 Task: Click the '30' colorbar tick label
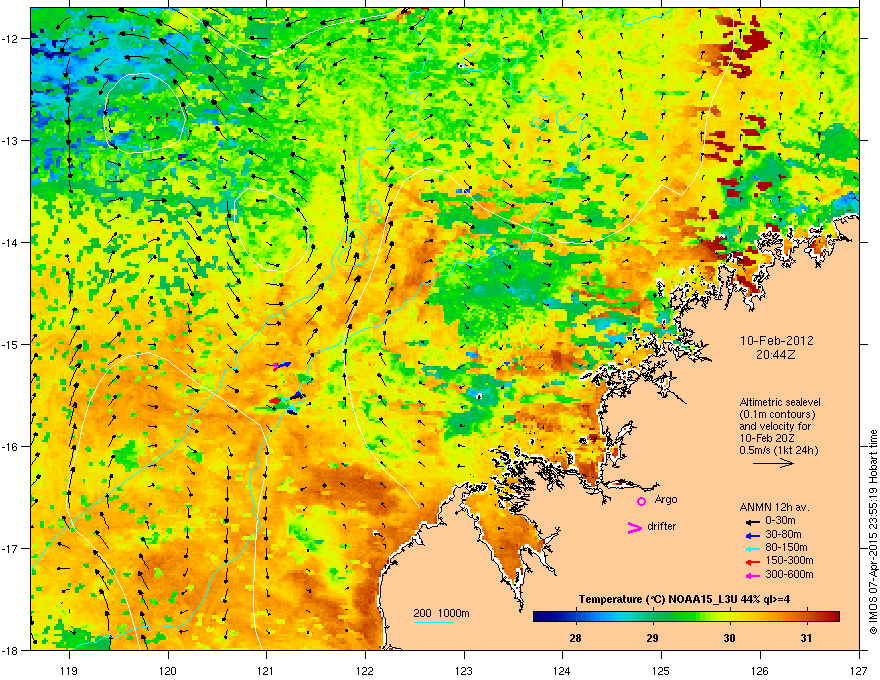729,638
